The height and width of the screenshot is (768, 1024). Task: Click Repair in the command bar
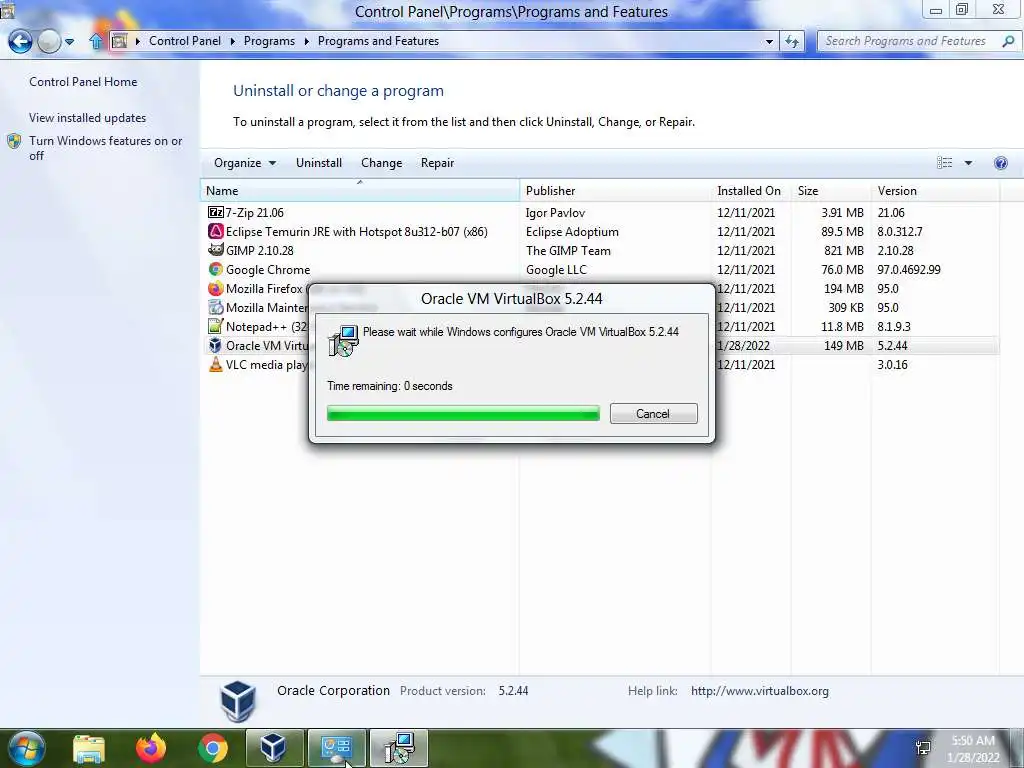[x=437, y=163]
